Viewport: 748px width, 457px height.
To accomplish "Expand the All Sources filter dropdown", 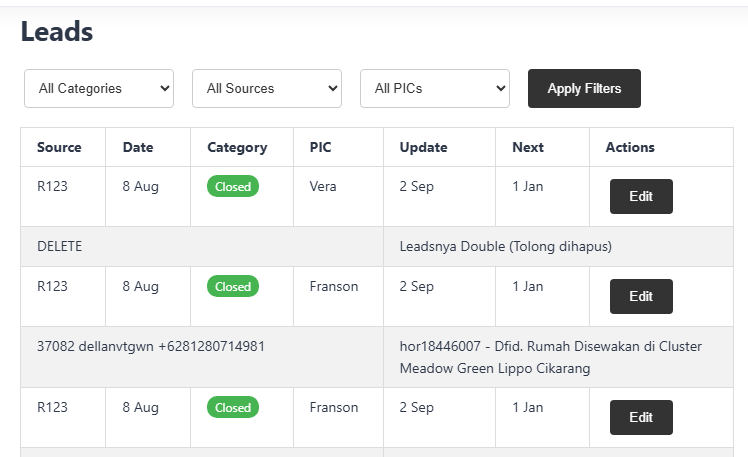I will (267, 88).
